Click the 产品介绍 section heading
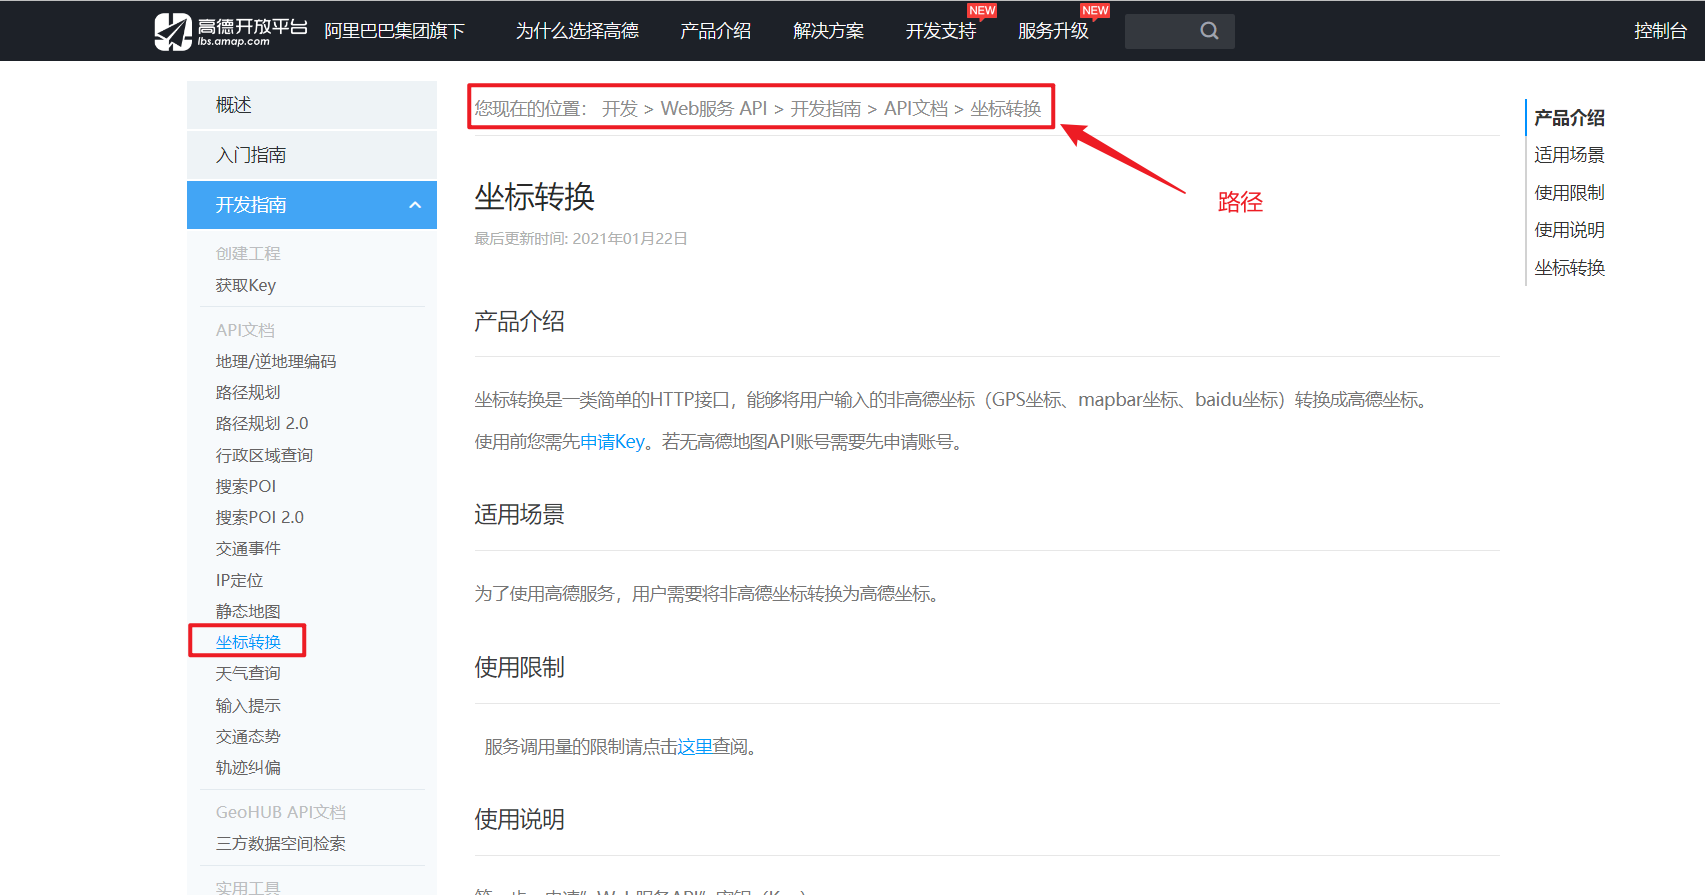This screenshot has width=1705, height=895. tap(519, 321)
